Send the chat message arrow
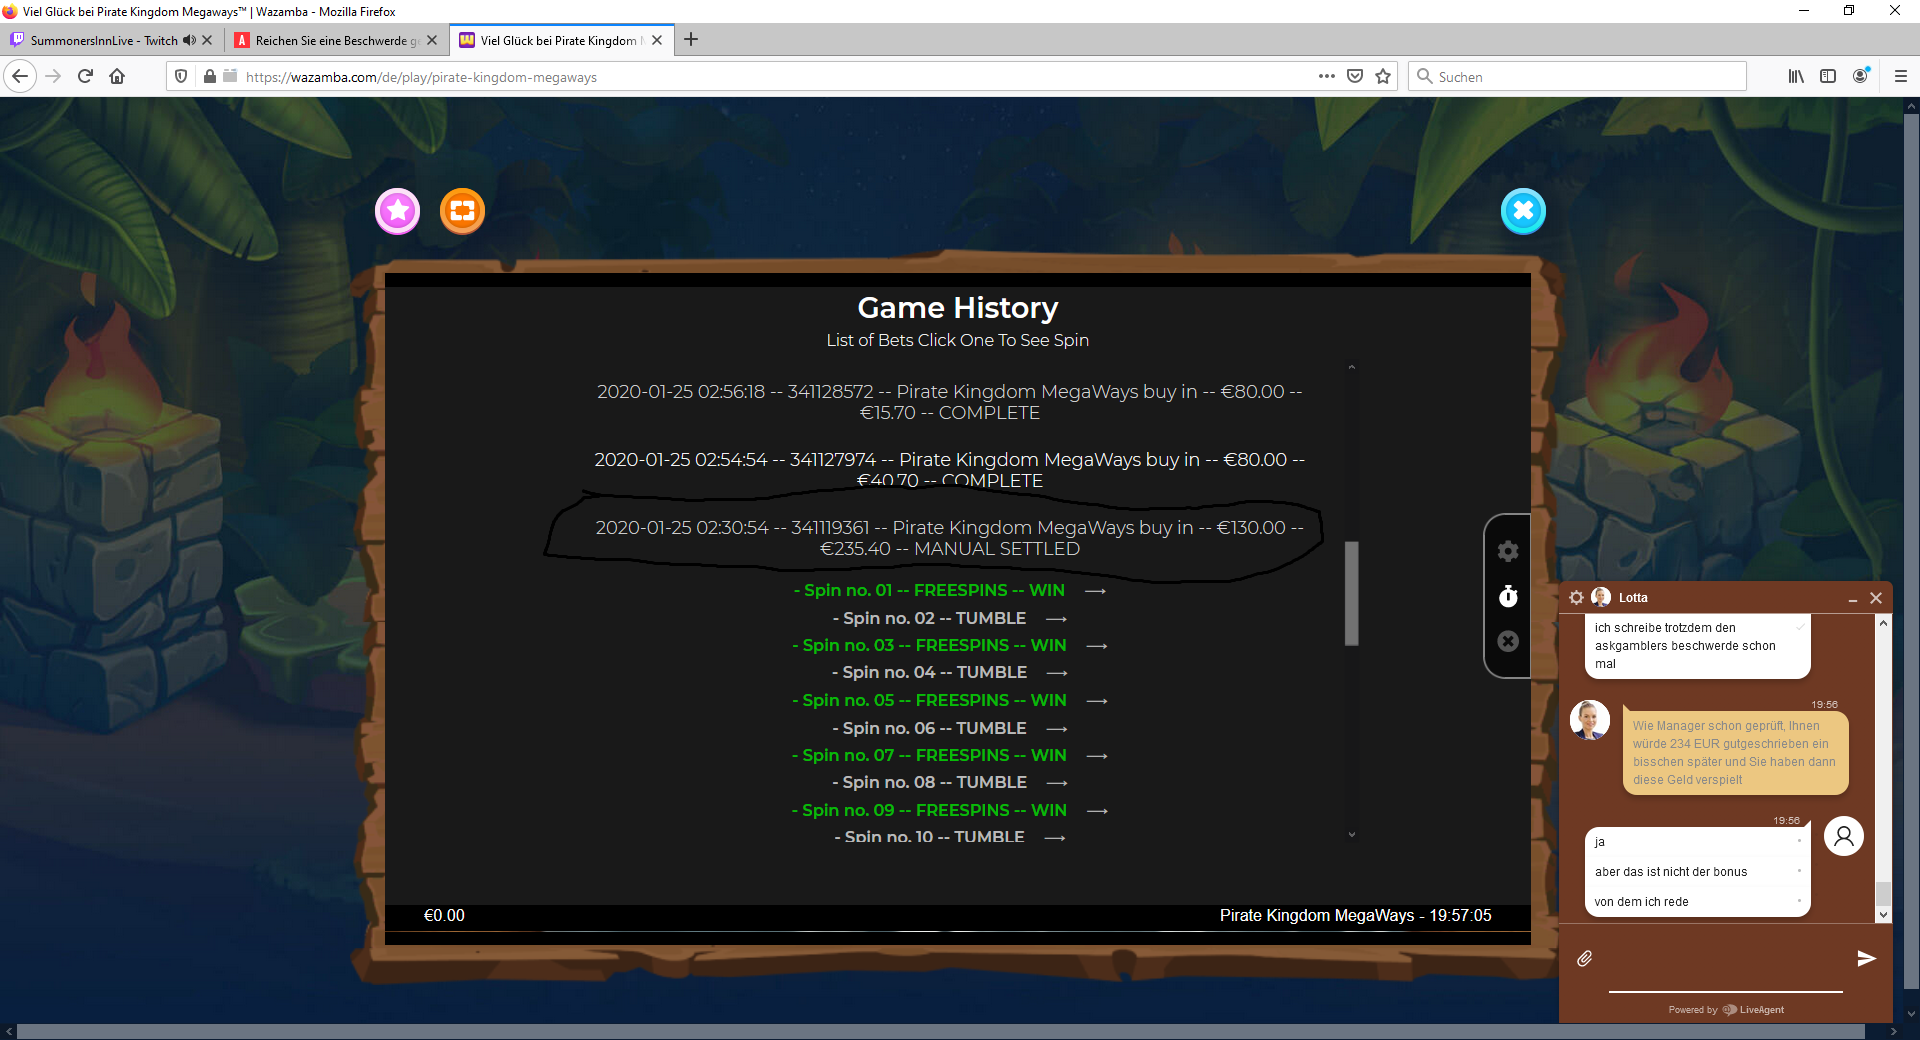Screen dimensions: 1920x1040 click(1866, 958)
